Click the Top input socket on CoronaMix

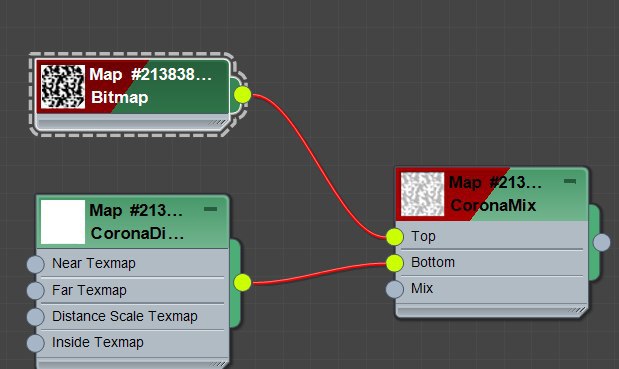(395, 237)
